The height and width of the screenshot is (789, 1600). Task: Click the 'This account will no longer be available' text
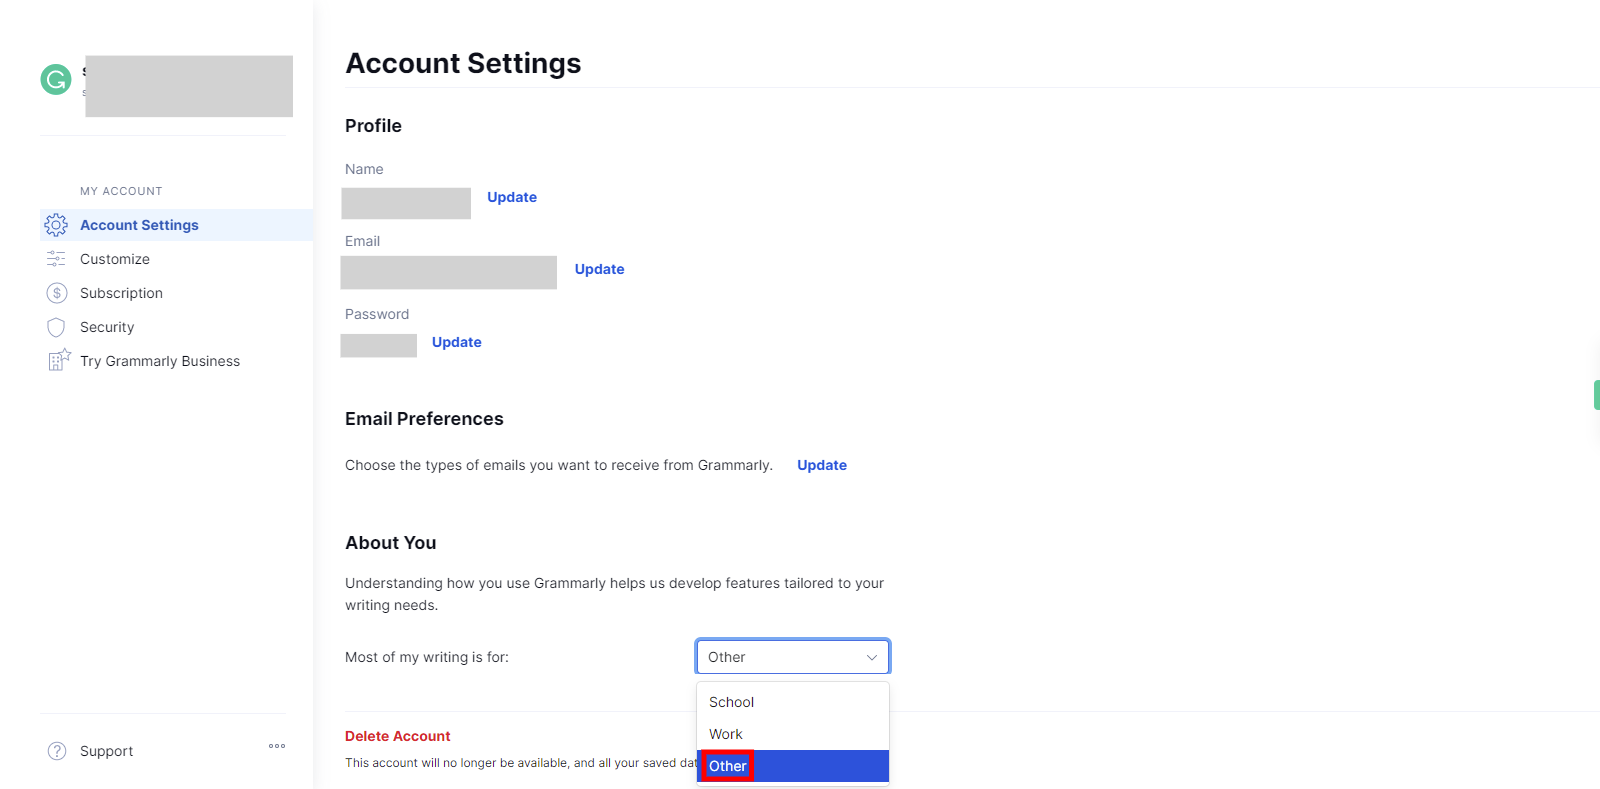point(521,763)
